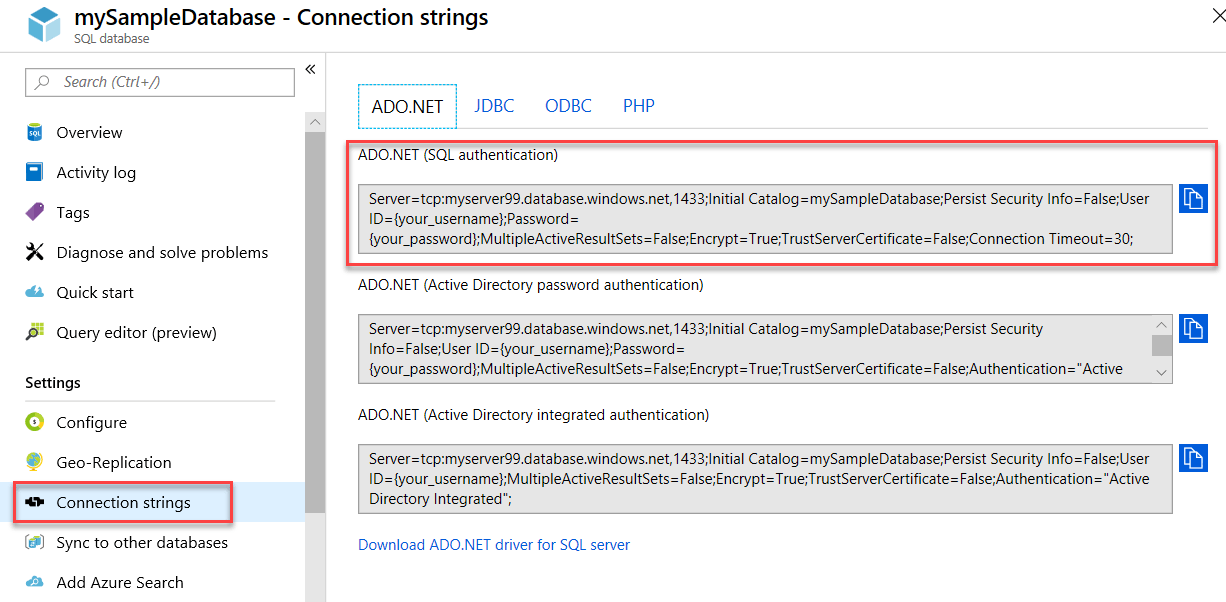Open the Overview page via its SQL icon

tap(33, 131)
